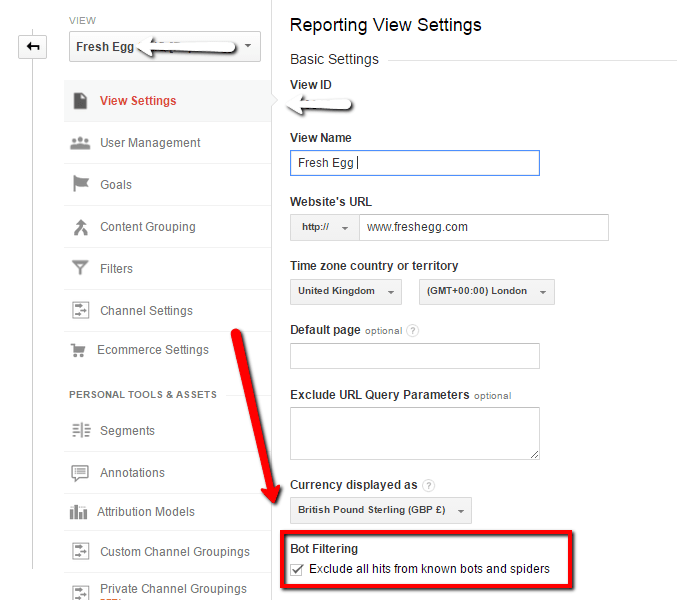Image resolution: width=677 pixels, height=600 pixels.
Task: Click the Channel Settings icon
Action: coord(80,310)
